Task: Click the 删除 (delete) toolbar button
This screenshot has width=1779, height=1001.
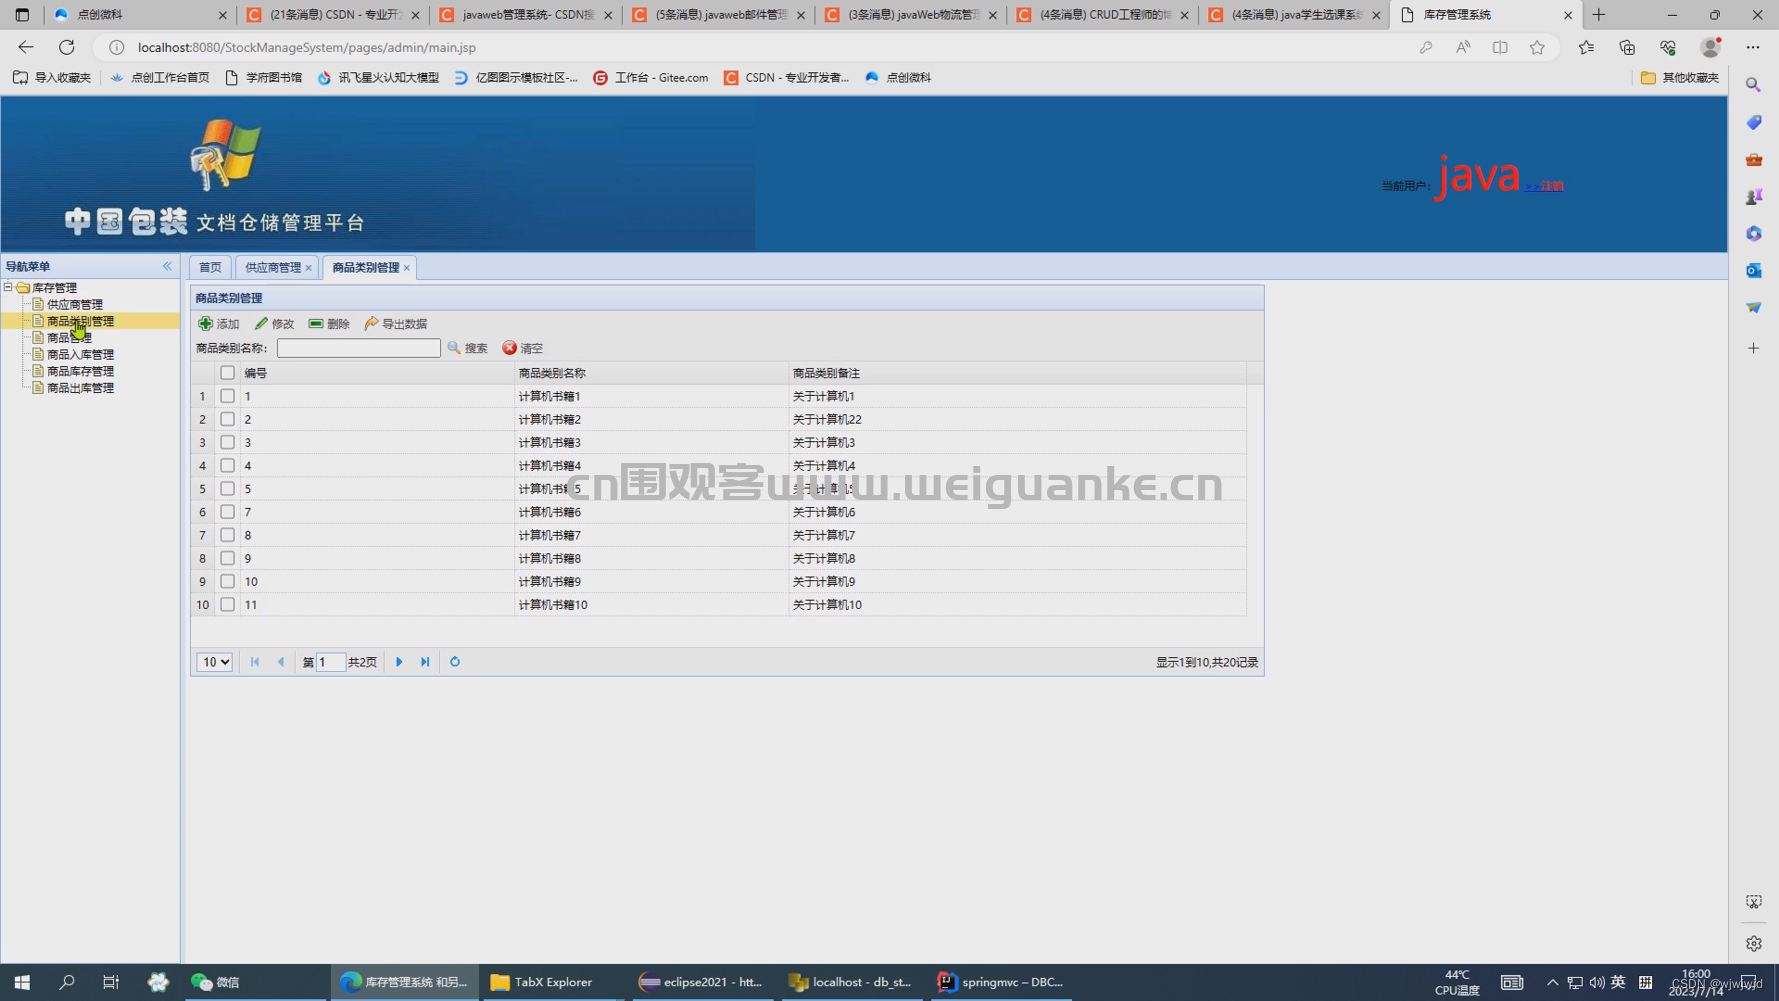Action: [x=329, y=324]
